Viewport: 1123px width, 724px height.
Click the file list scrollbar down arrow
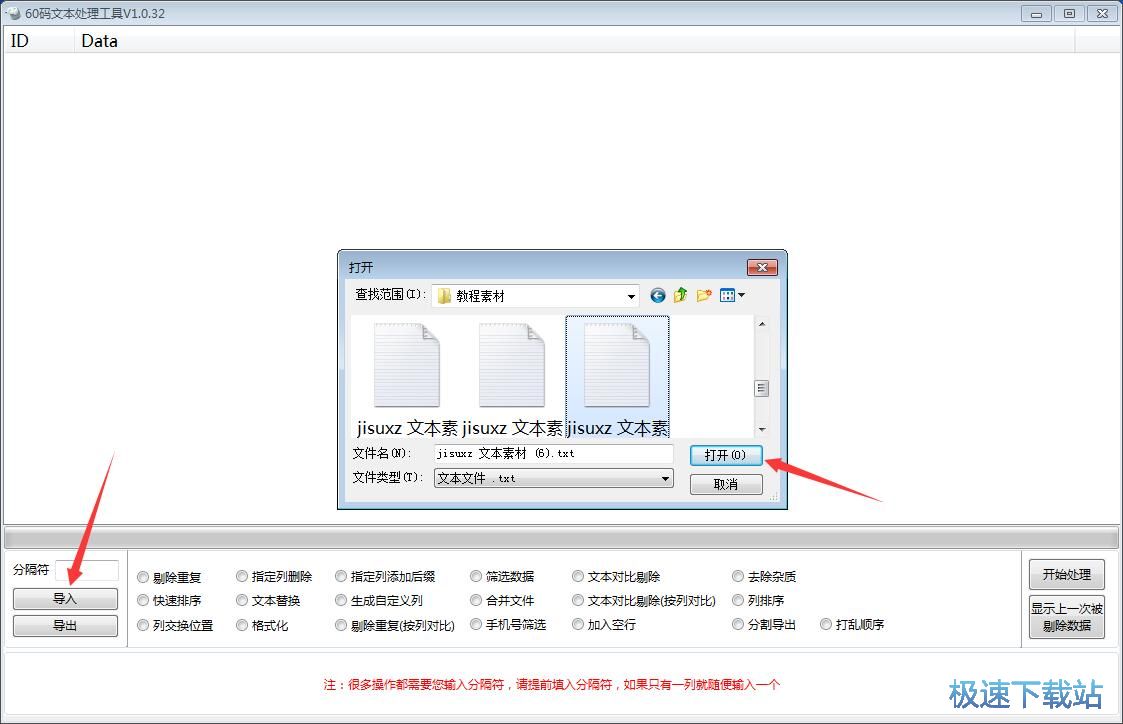click(761, 430)
